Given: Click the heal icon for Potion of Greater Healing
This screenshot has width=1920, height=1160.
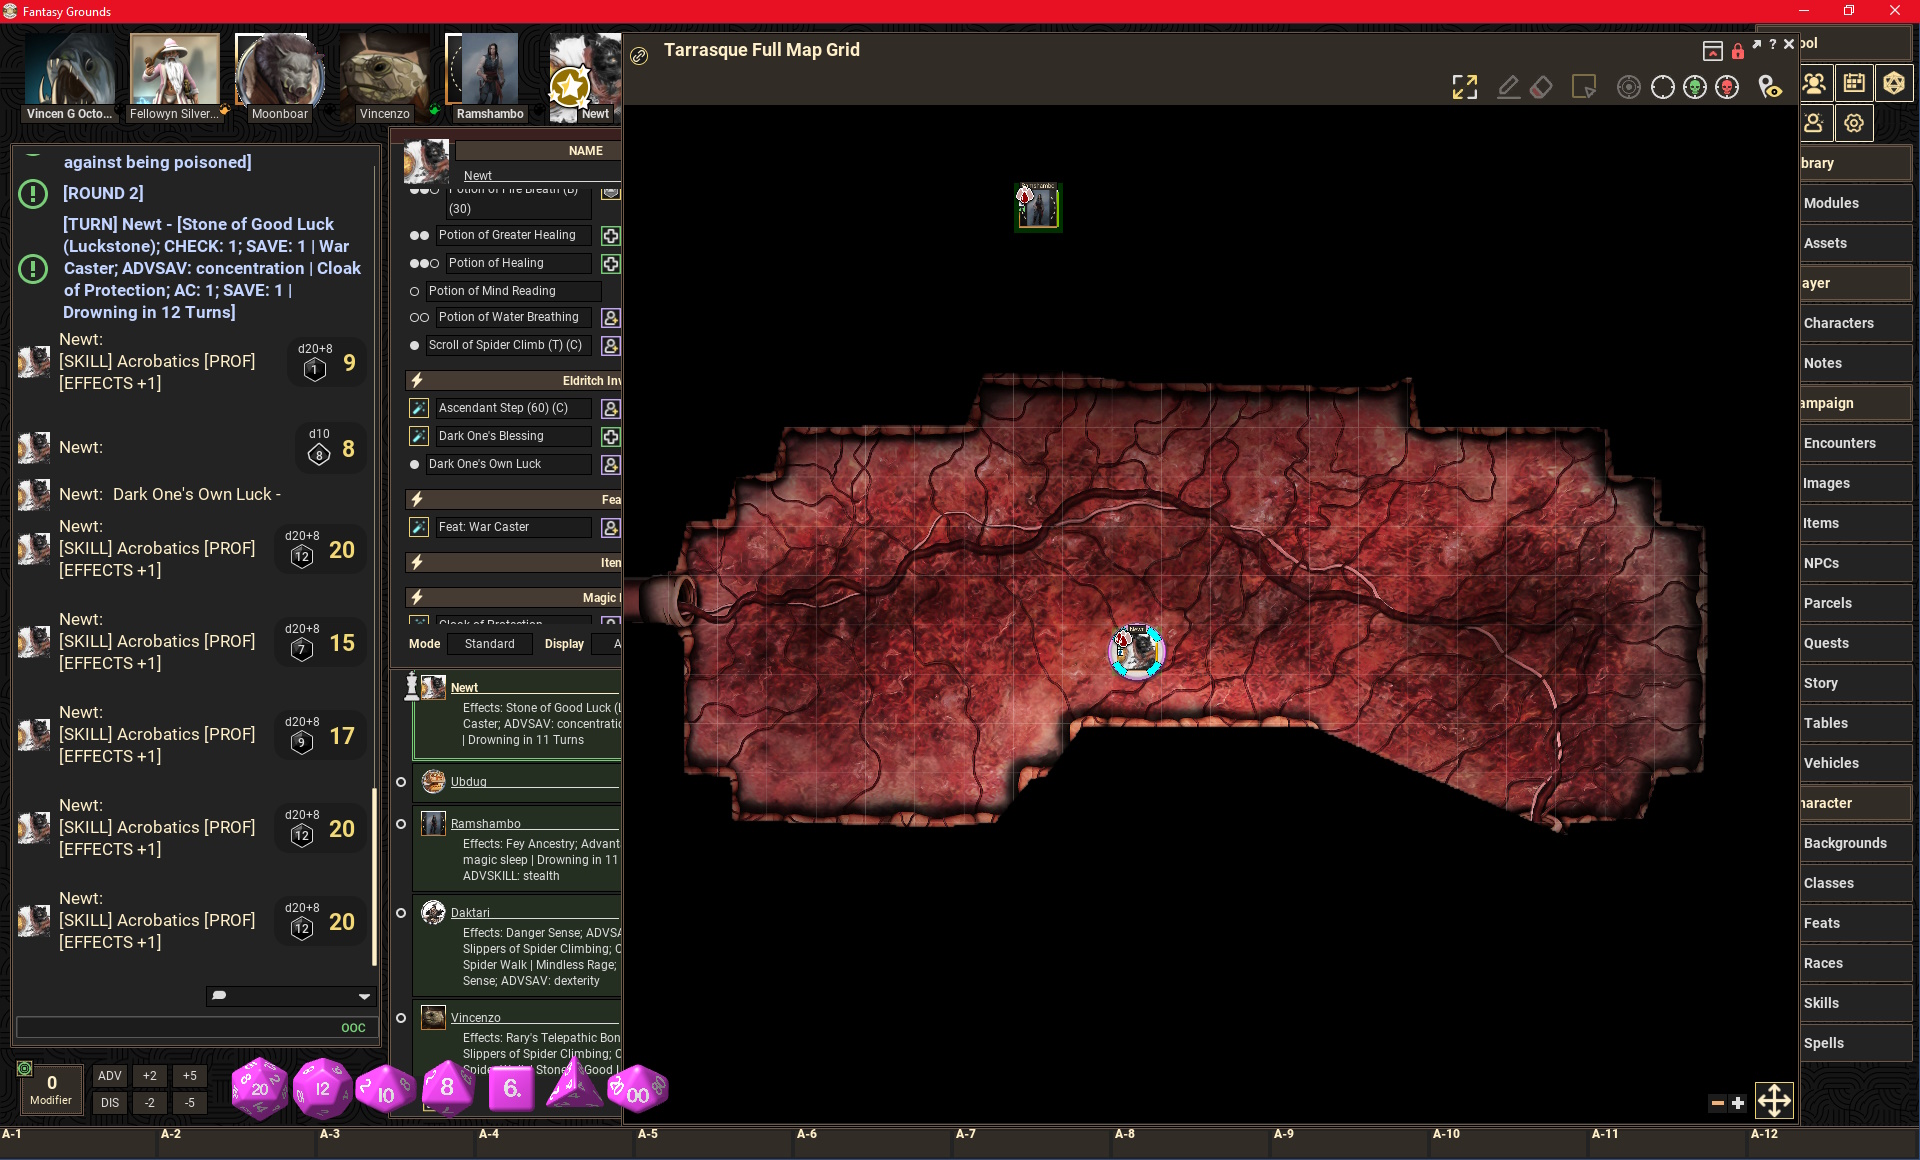Looking at the screenshot, I should [610, 235].
